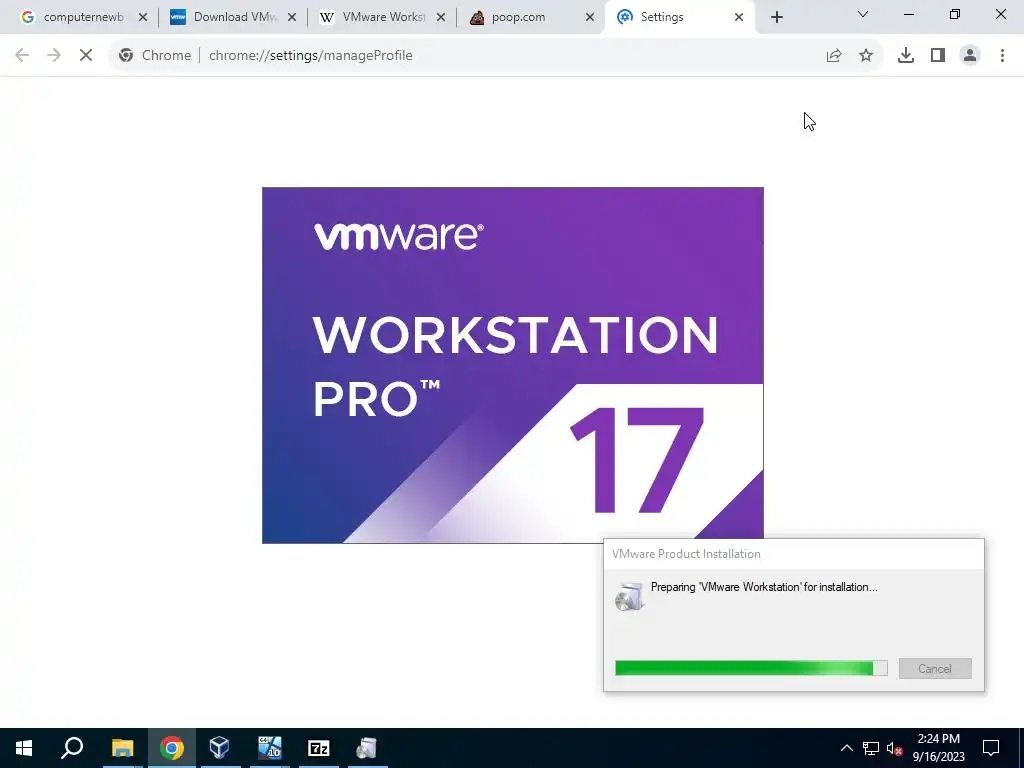The width and height of the screenshot is (1024, 768).
Task: Click the installer disc icon in dialog
Action: tap(630, 596)
